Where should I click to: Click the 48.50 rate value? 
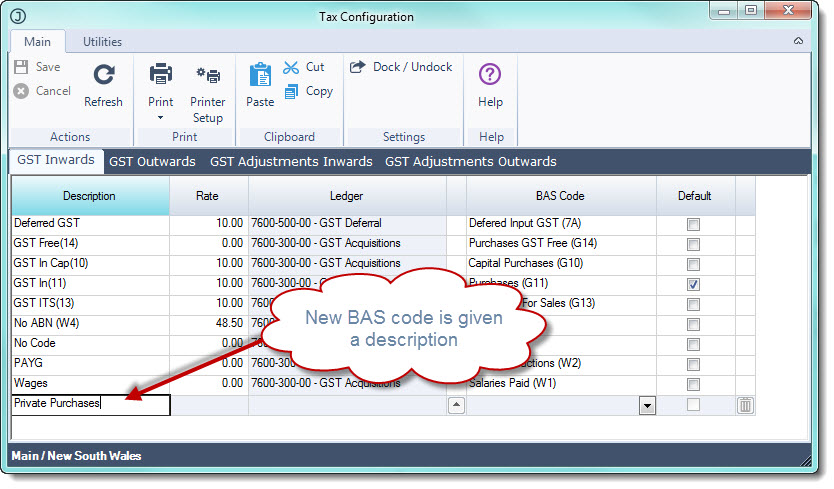coord(229,324)
